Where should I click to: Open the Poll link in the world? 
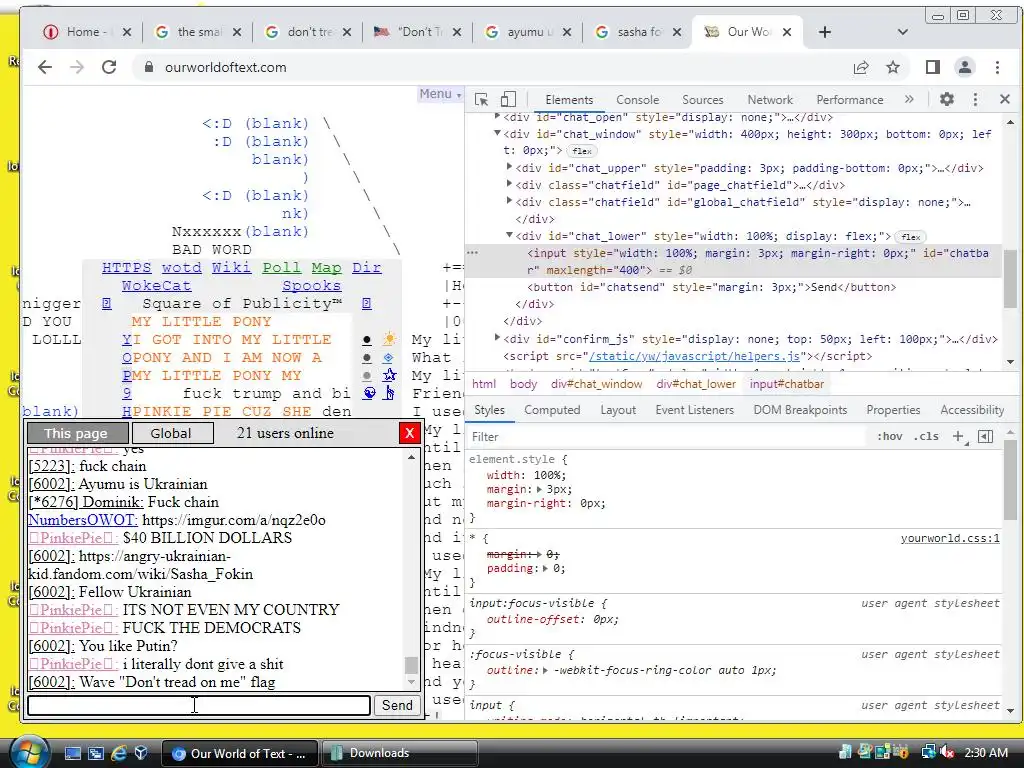[x=281, y=268]
